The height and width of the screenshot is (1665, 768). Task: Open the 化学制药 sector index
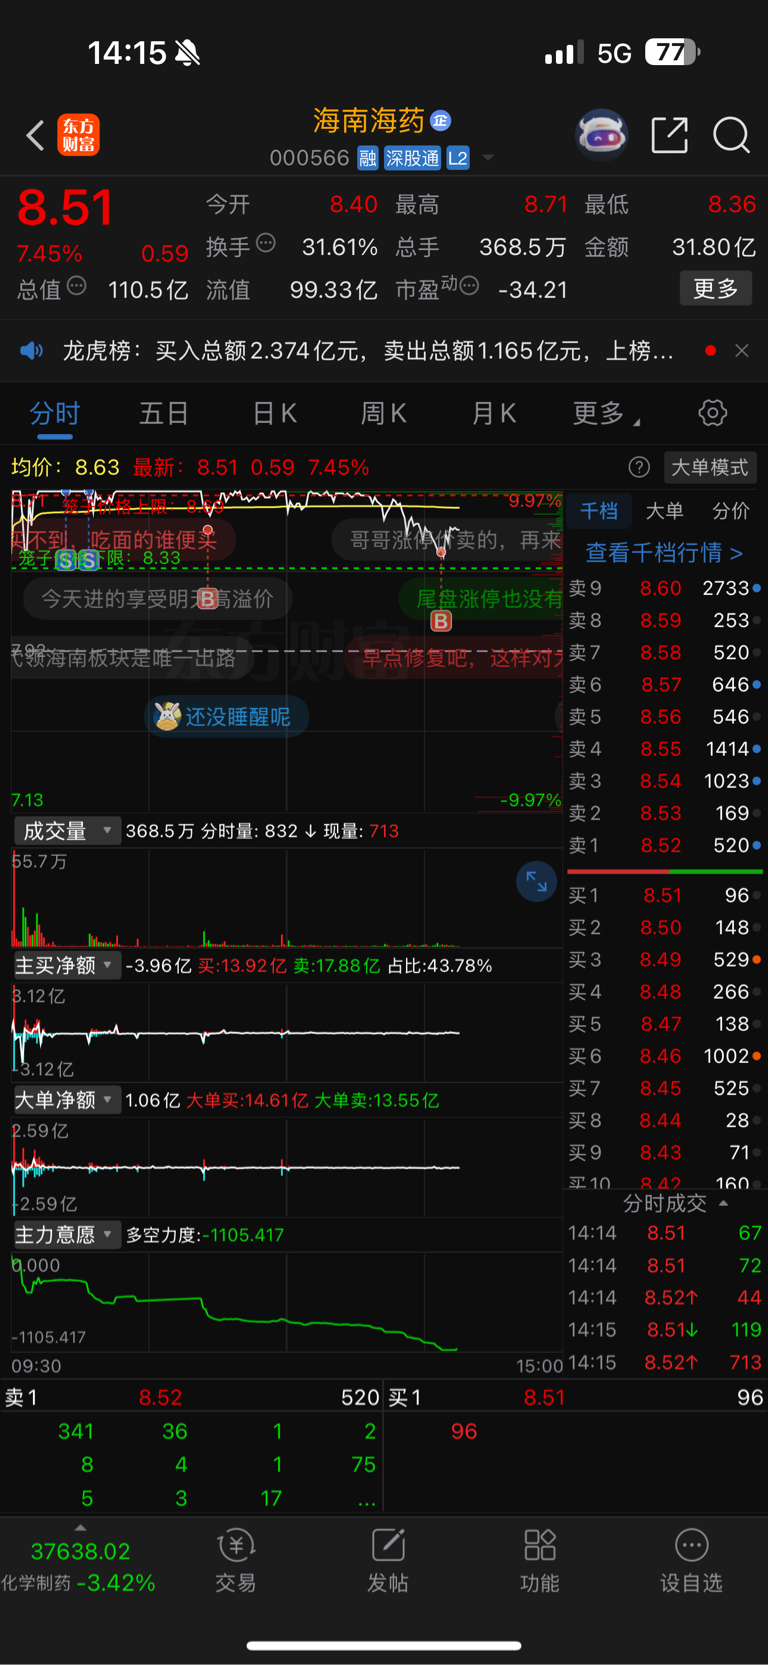(x=78, y=1583)
